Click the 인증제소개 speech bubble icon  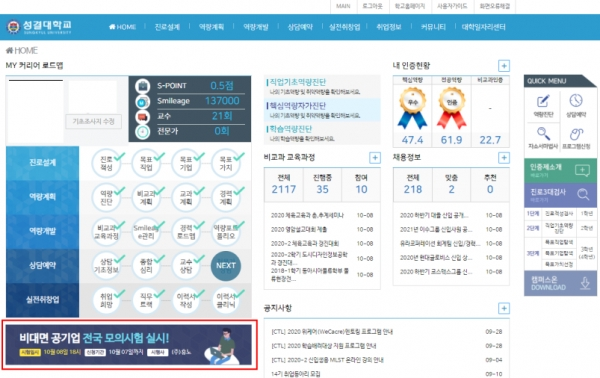coord(582,171)
